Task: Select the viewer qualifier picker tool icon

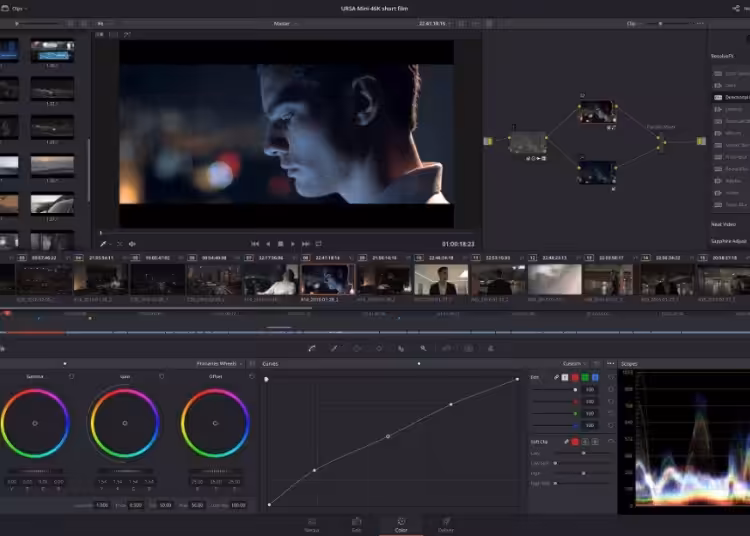Action: pos(103,244)
